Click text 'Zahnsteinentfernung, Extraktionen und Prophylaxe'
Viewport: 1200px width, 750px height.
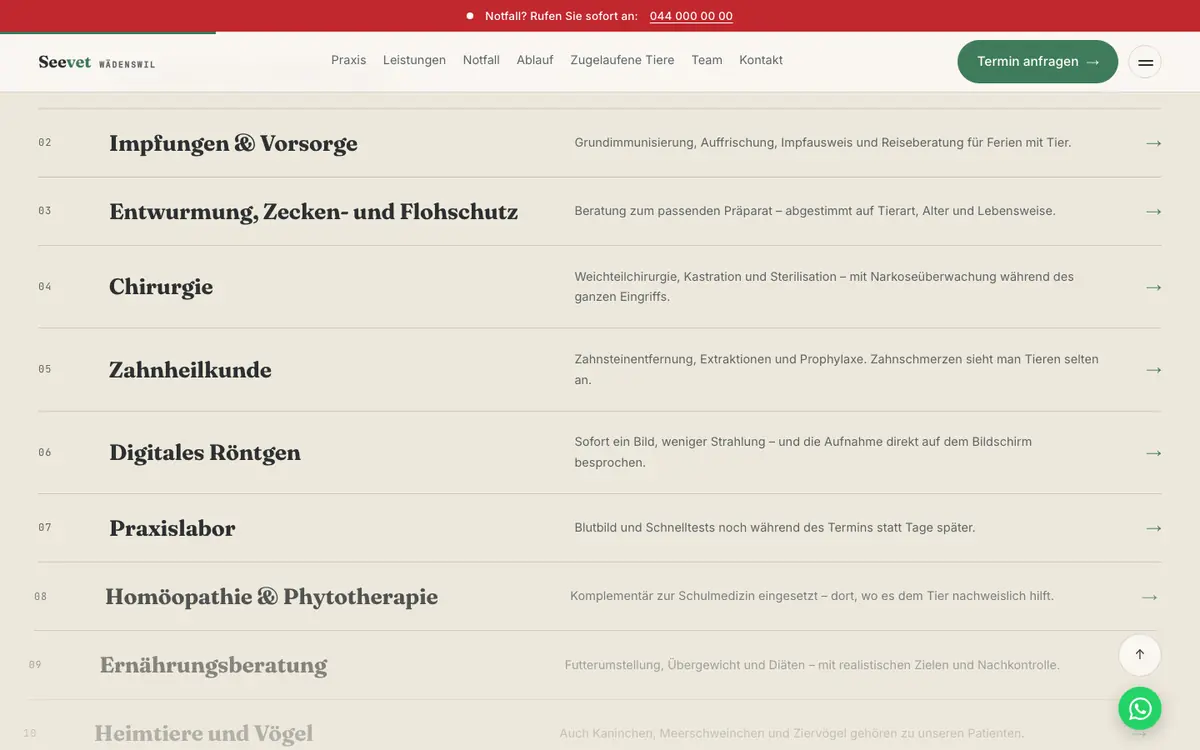722,359
